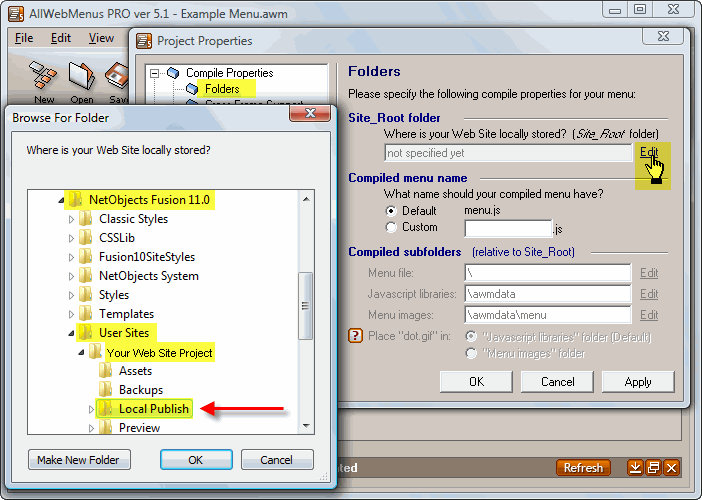Click the Javascript libraries path field
Screen dimensions: 702x500
tap(548, 294)
